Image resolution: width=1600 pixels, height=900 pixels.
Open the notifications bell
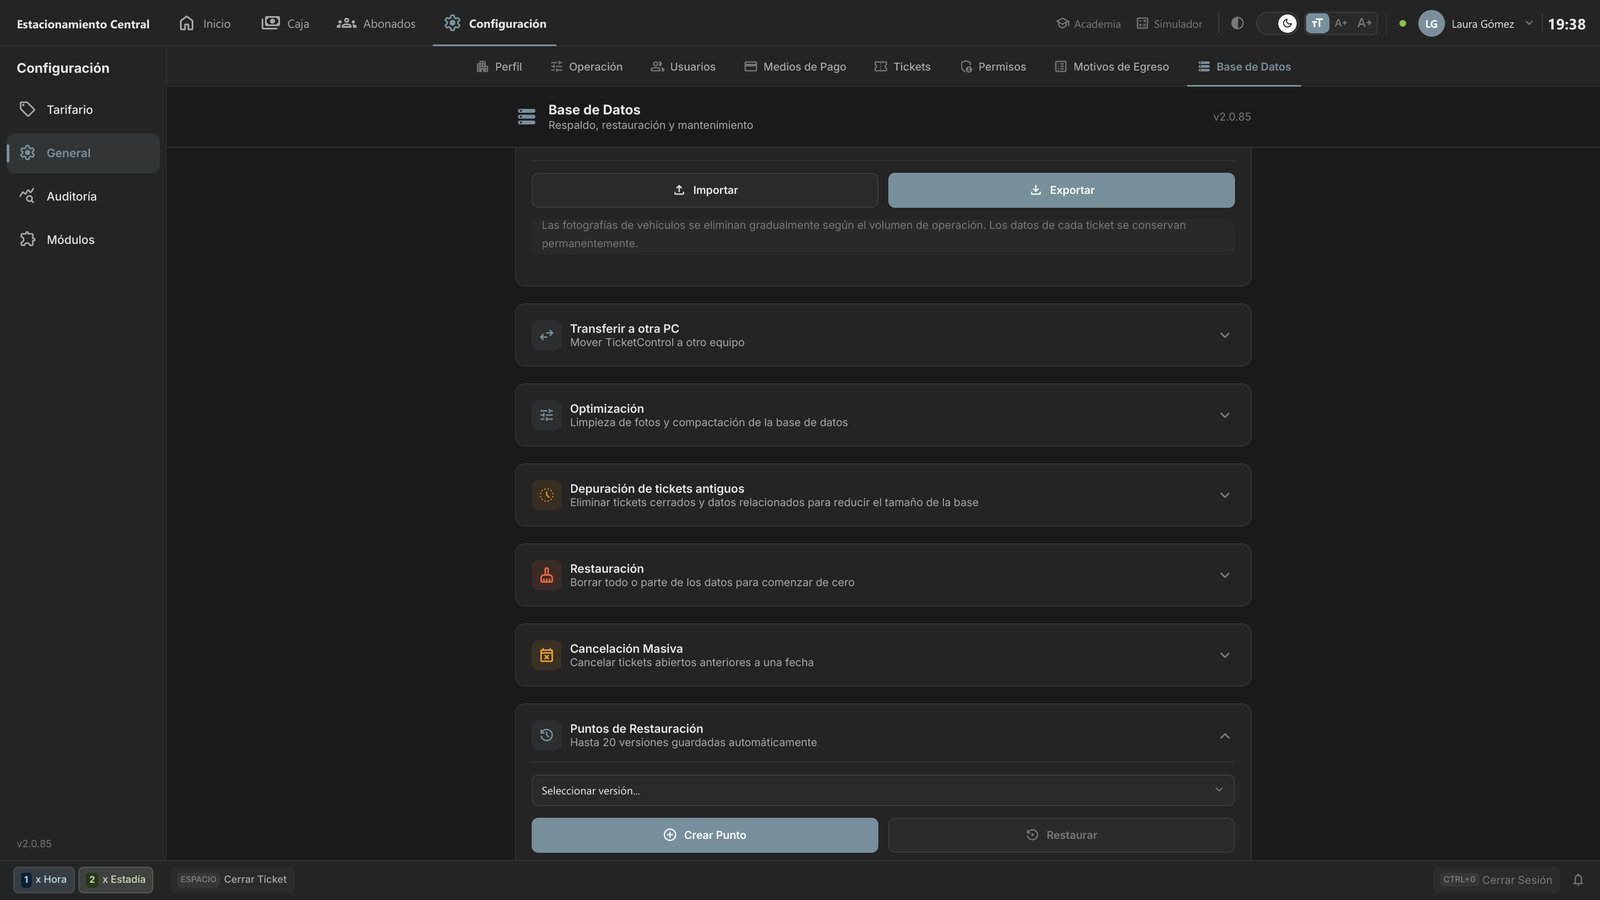1578,880
